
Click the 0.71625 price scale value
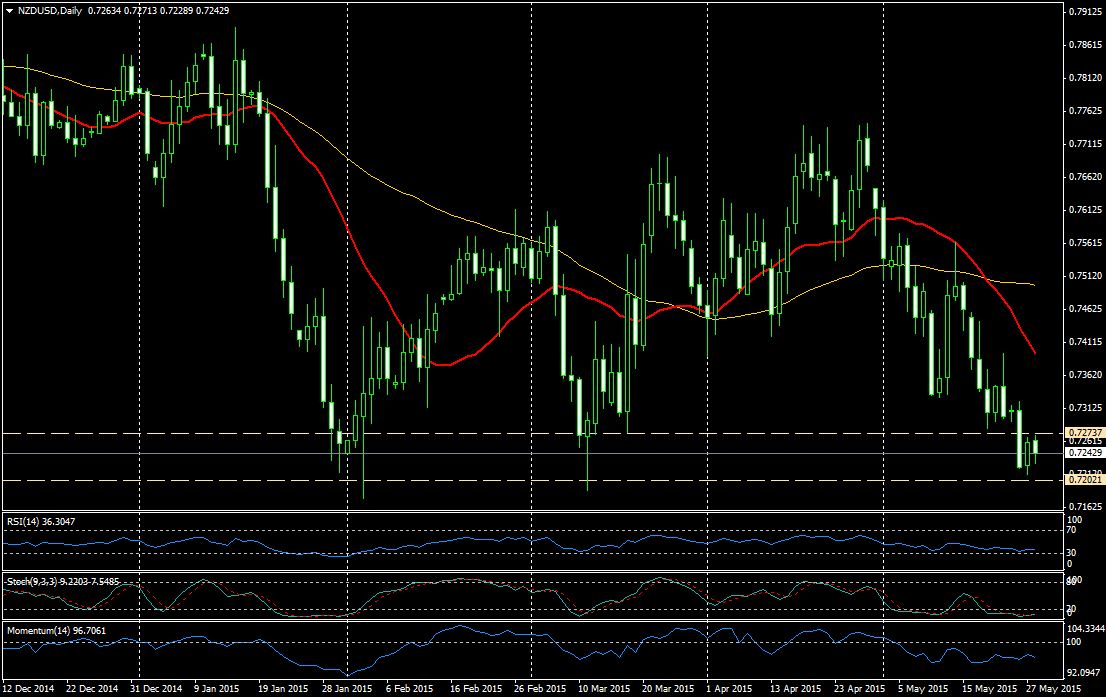click(x=1084, y=506)
